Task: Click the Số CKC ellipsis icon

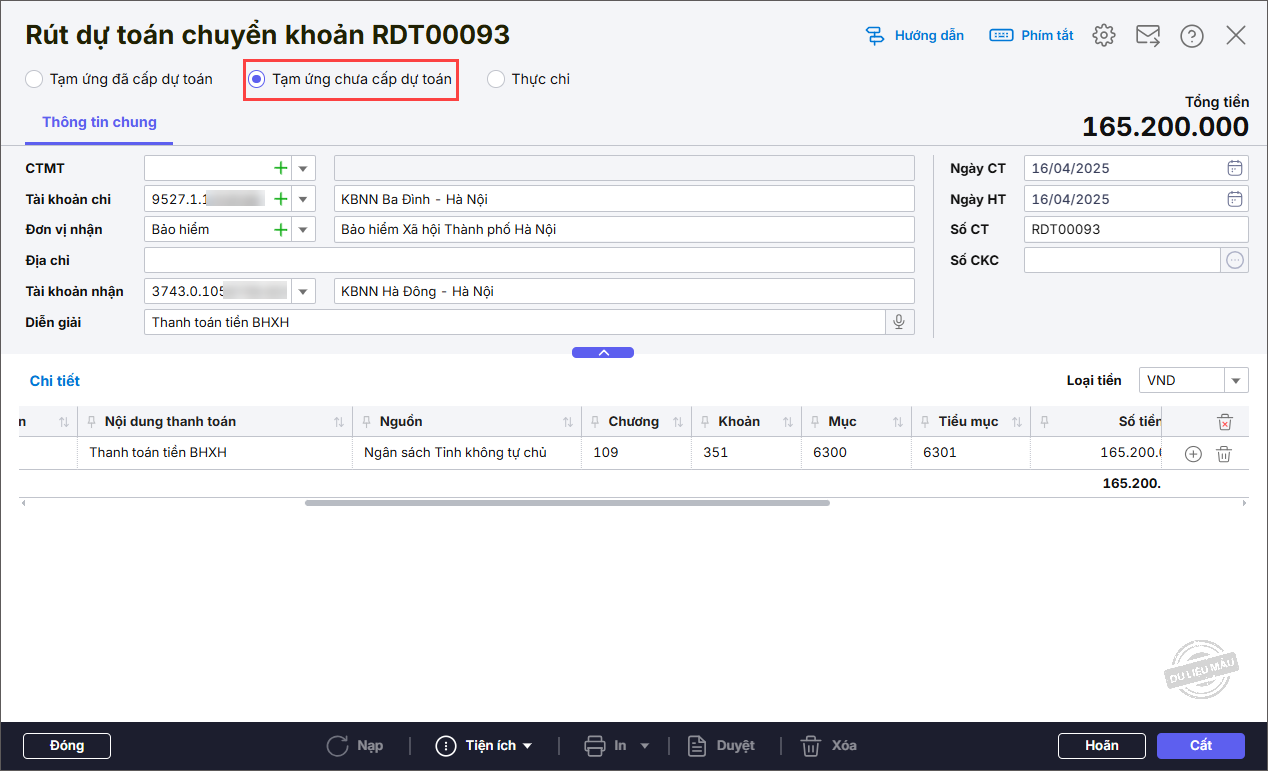Action: tap(1235, 260)
